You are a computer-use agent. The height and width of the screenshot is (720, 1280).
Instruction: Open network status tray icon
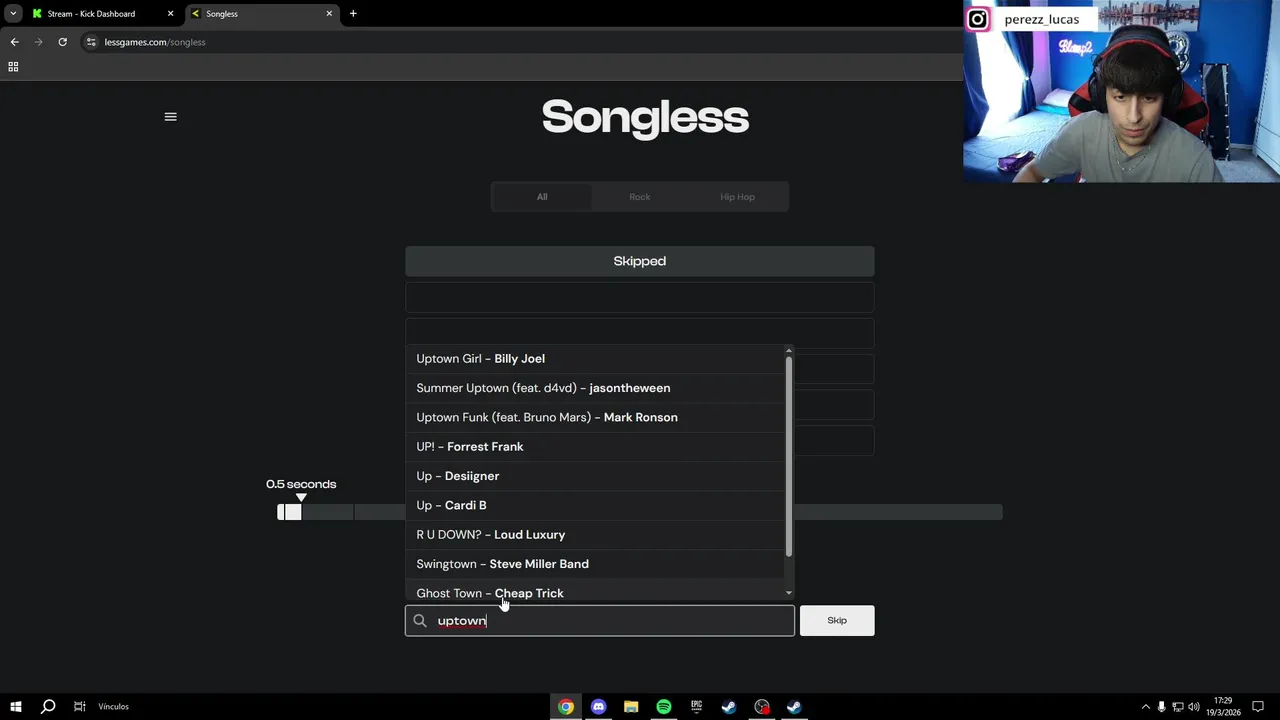(1177, 707)
